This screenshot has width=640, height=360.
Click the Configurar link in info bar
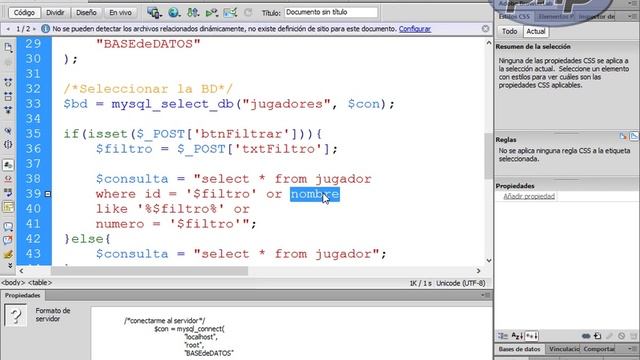(x=415, y=29)
